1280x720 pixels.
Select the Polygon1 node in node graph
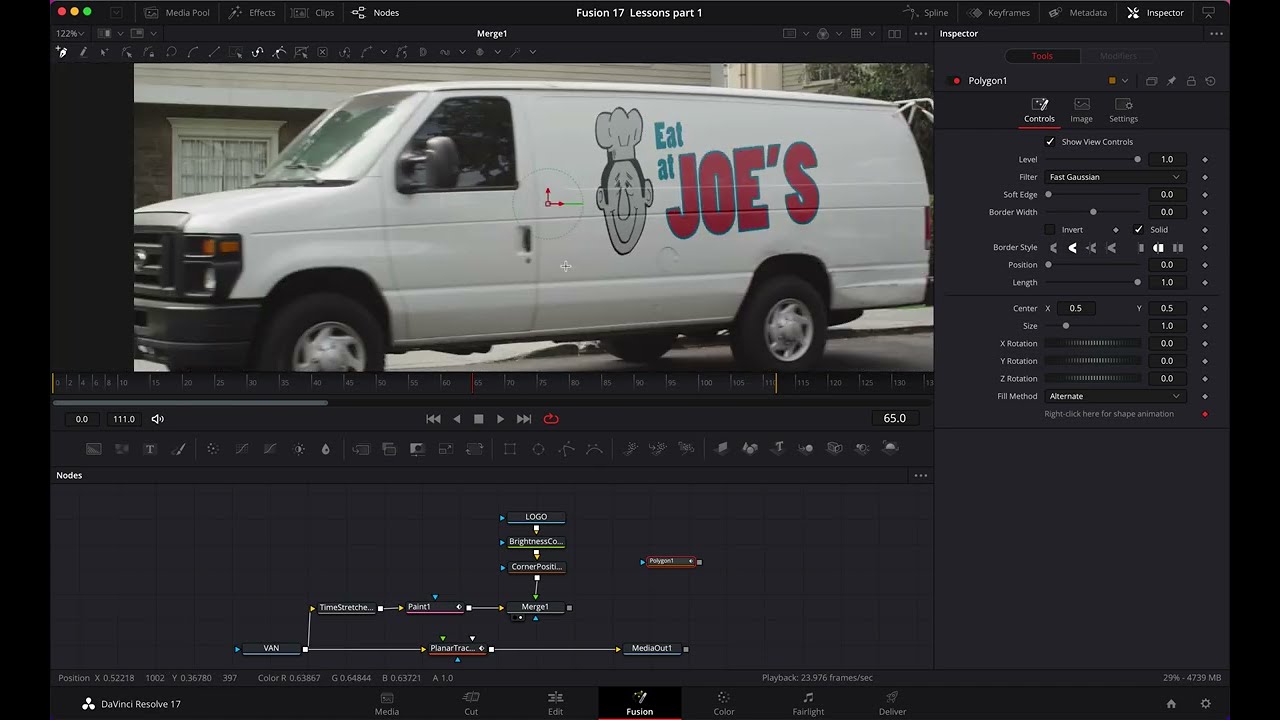pos(670,561)
